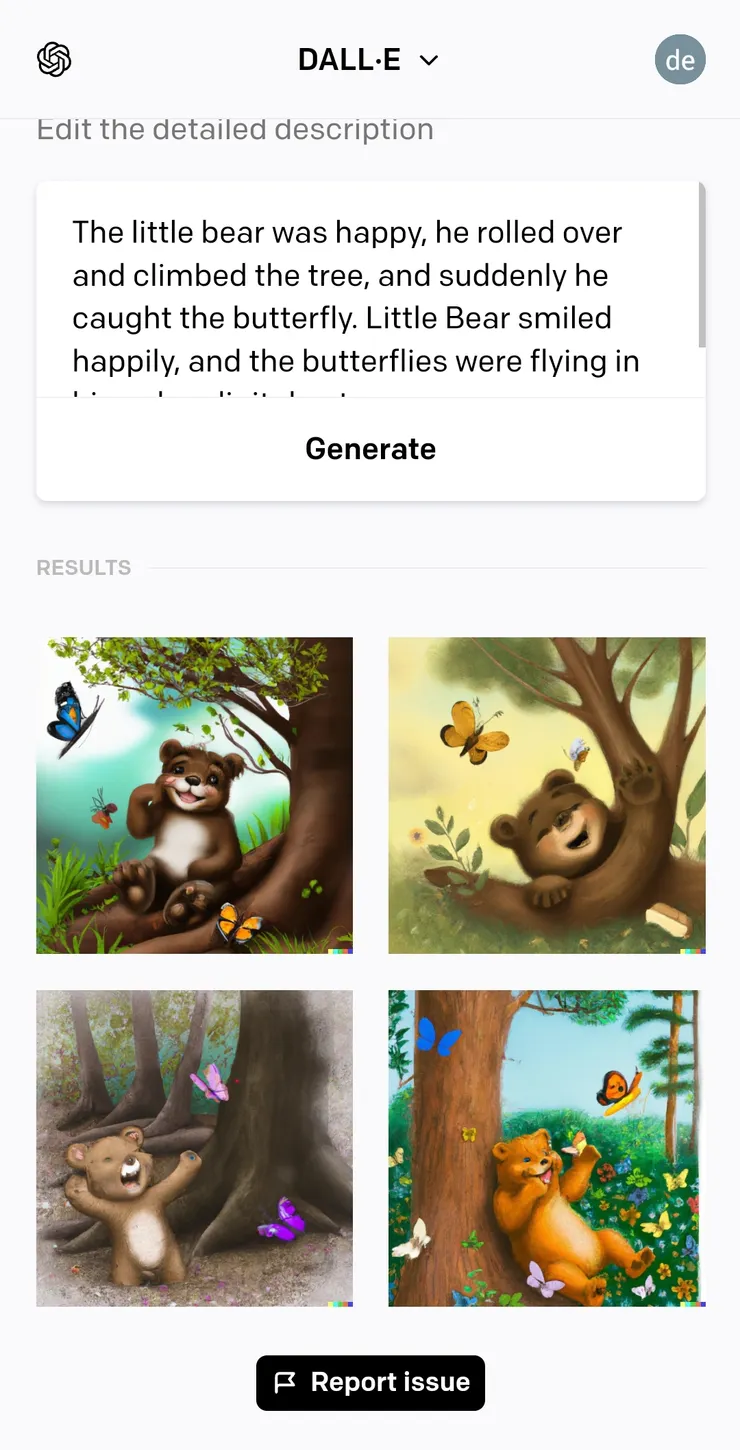The image size is (740, 1450).
Task: Click the Report issue button
Action: [371, 1383]
